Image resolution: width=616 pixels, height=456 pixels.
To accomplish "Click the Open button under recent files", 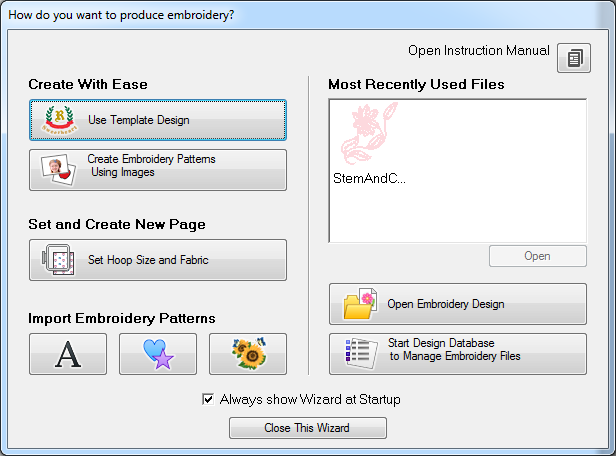I will click(538, 256).
